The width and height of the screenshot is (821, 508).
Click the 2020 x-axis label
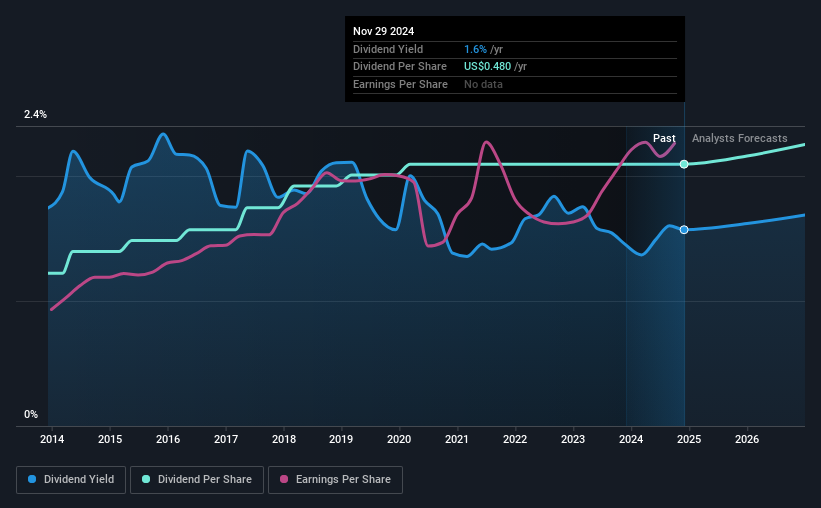pos(399,439)
